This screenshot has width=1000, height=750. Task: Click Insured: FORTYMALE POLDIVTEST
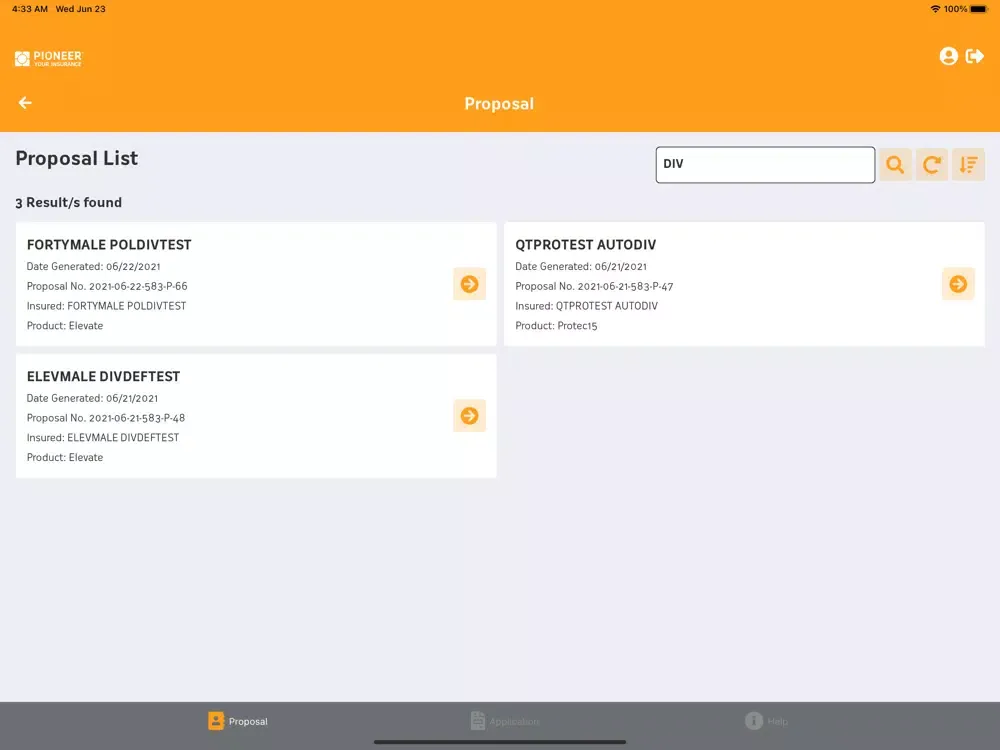[x=107, y=306]
